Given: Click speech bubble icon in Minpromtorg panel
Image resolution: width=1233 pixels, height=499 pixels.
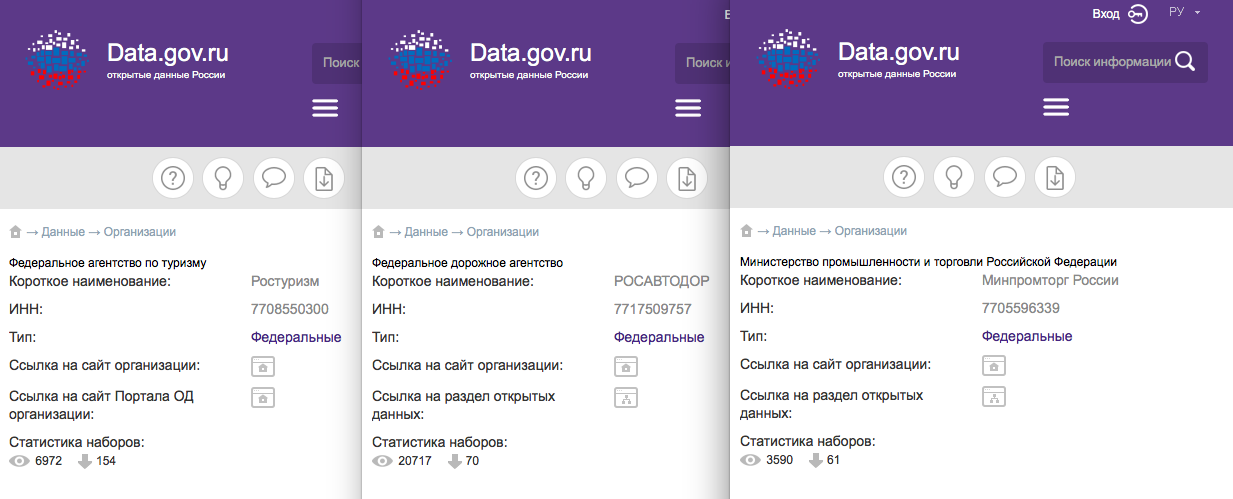Looking at the screenshot, I should click(x=1005, y=178).
